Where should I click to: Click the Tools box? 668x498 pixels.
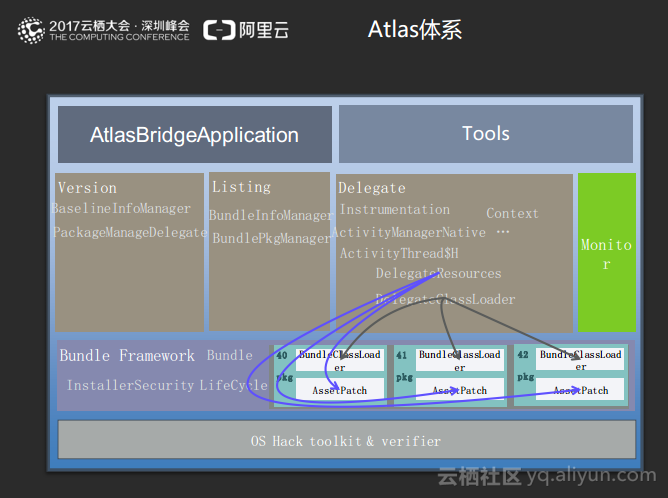(x=486, y=134)
